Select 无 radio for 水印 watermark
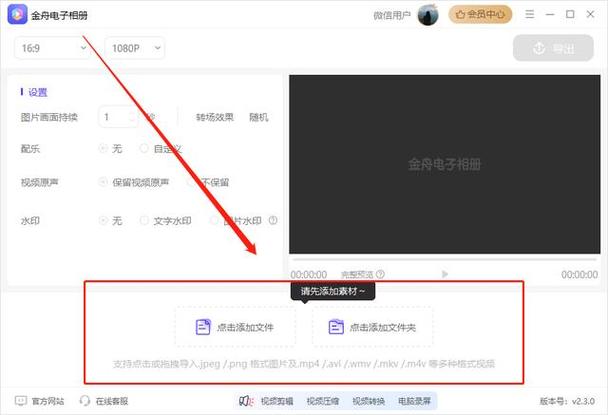608x415 pixels. pyautogui.click(x=103, y=221)
